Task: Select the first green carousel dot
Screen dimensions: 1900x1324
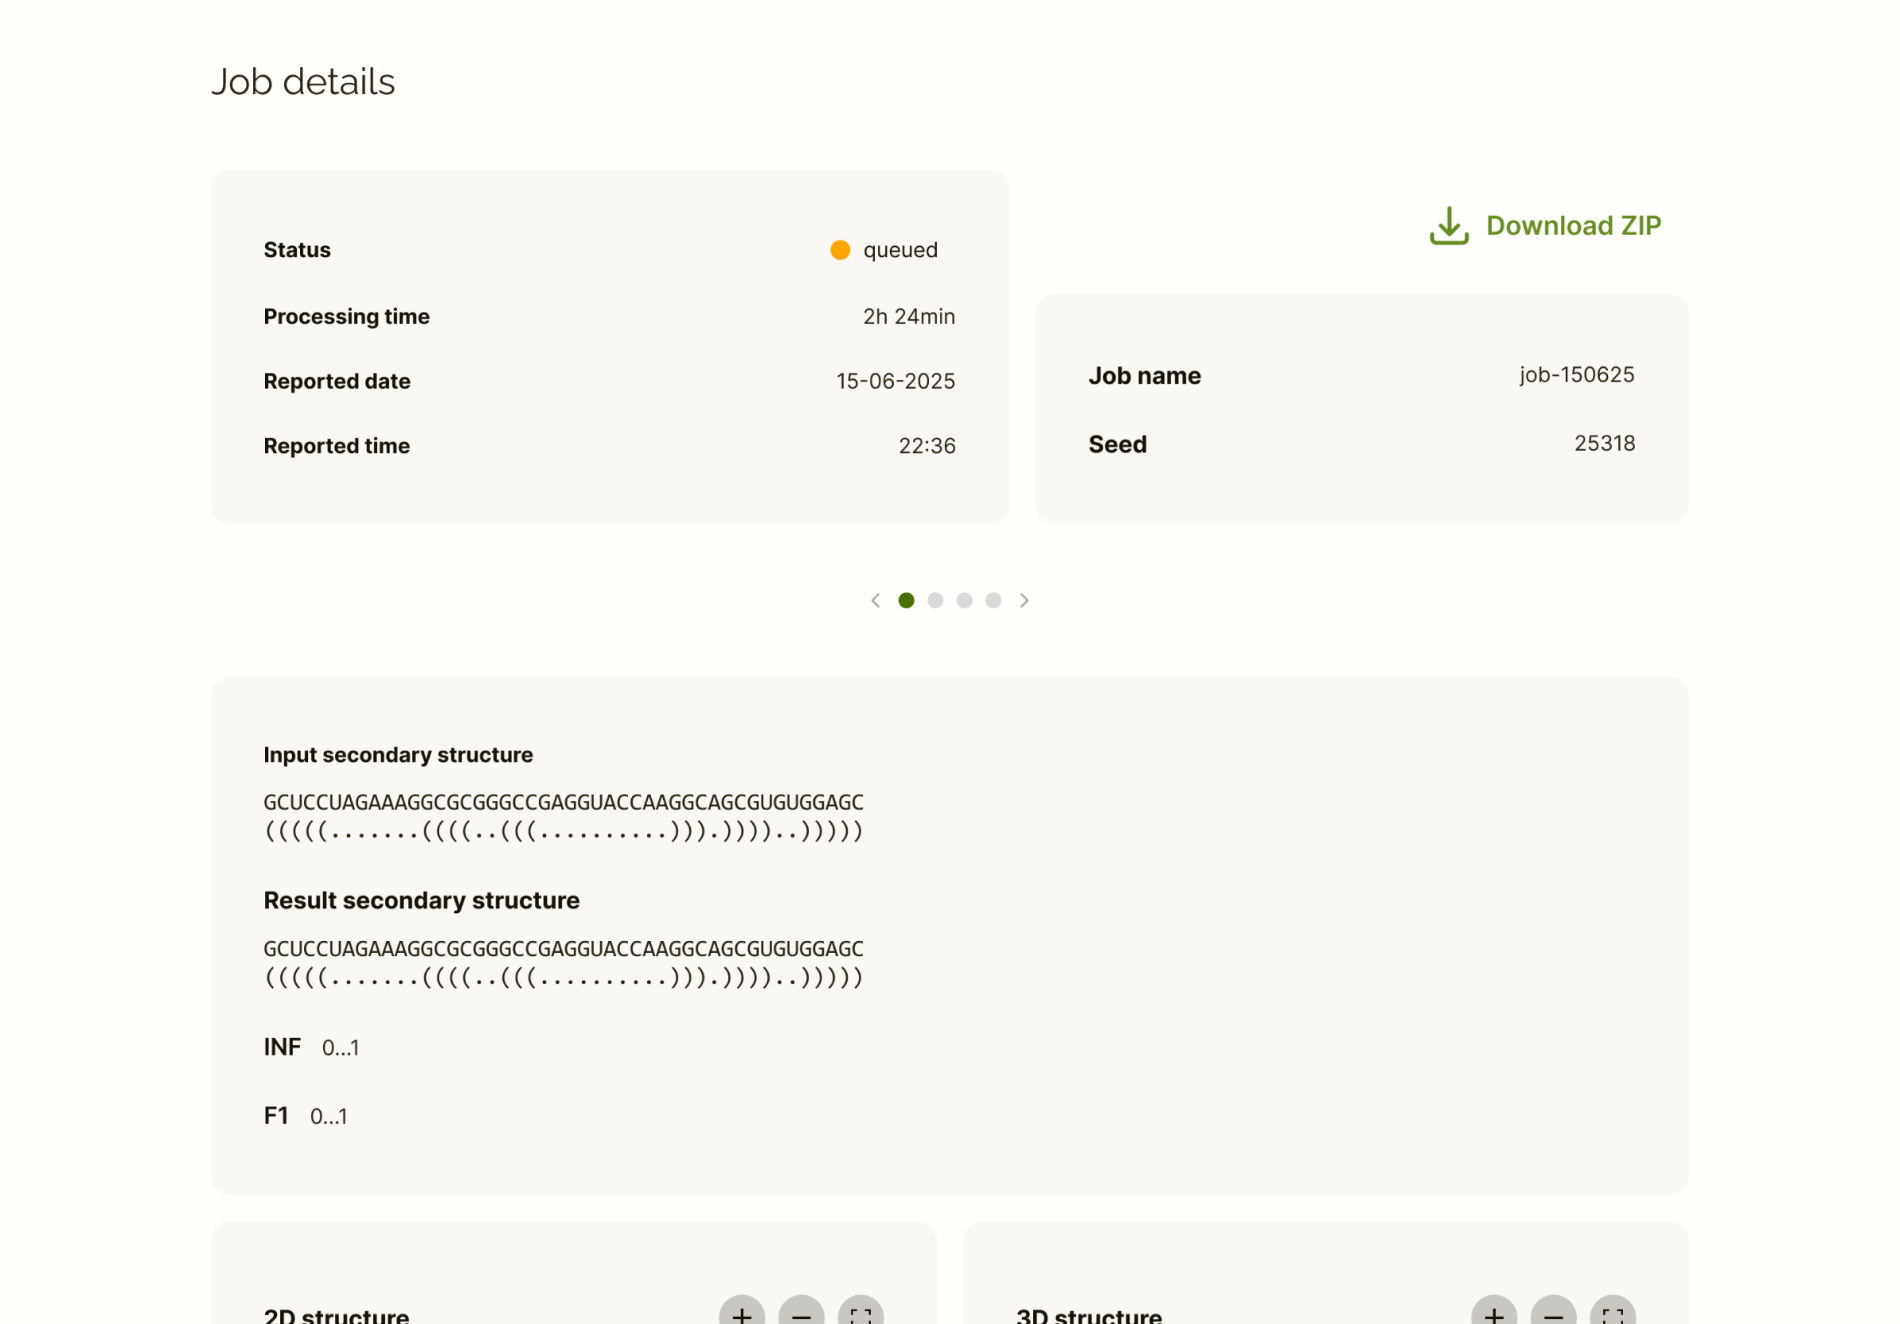Action: tap(906, 600)
